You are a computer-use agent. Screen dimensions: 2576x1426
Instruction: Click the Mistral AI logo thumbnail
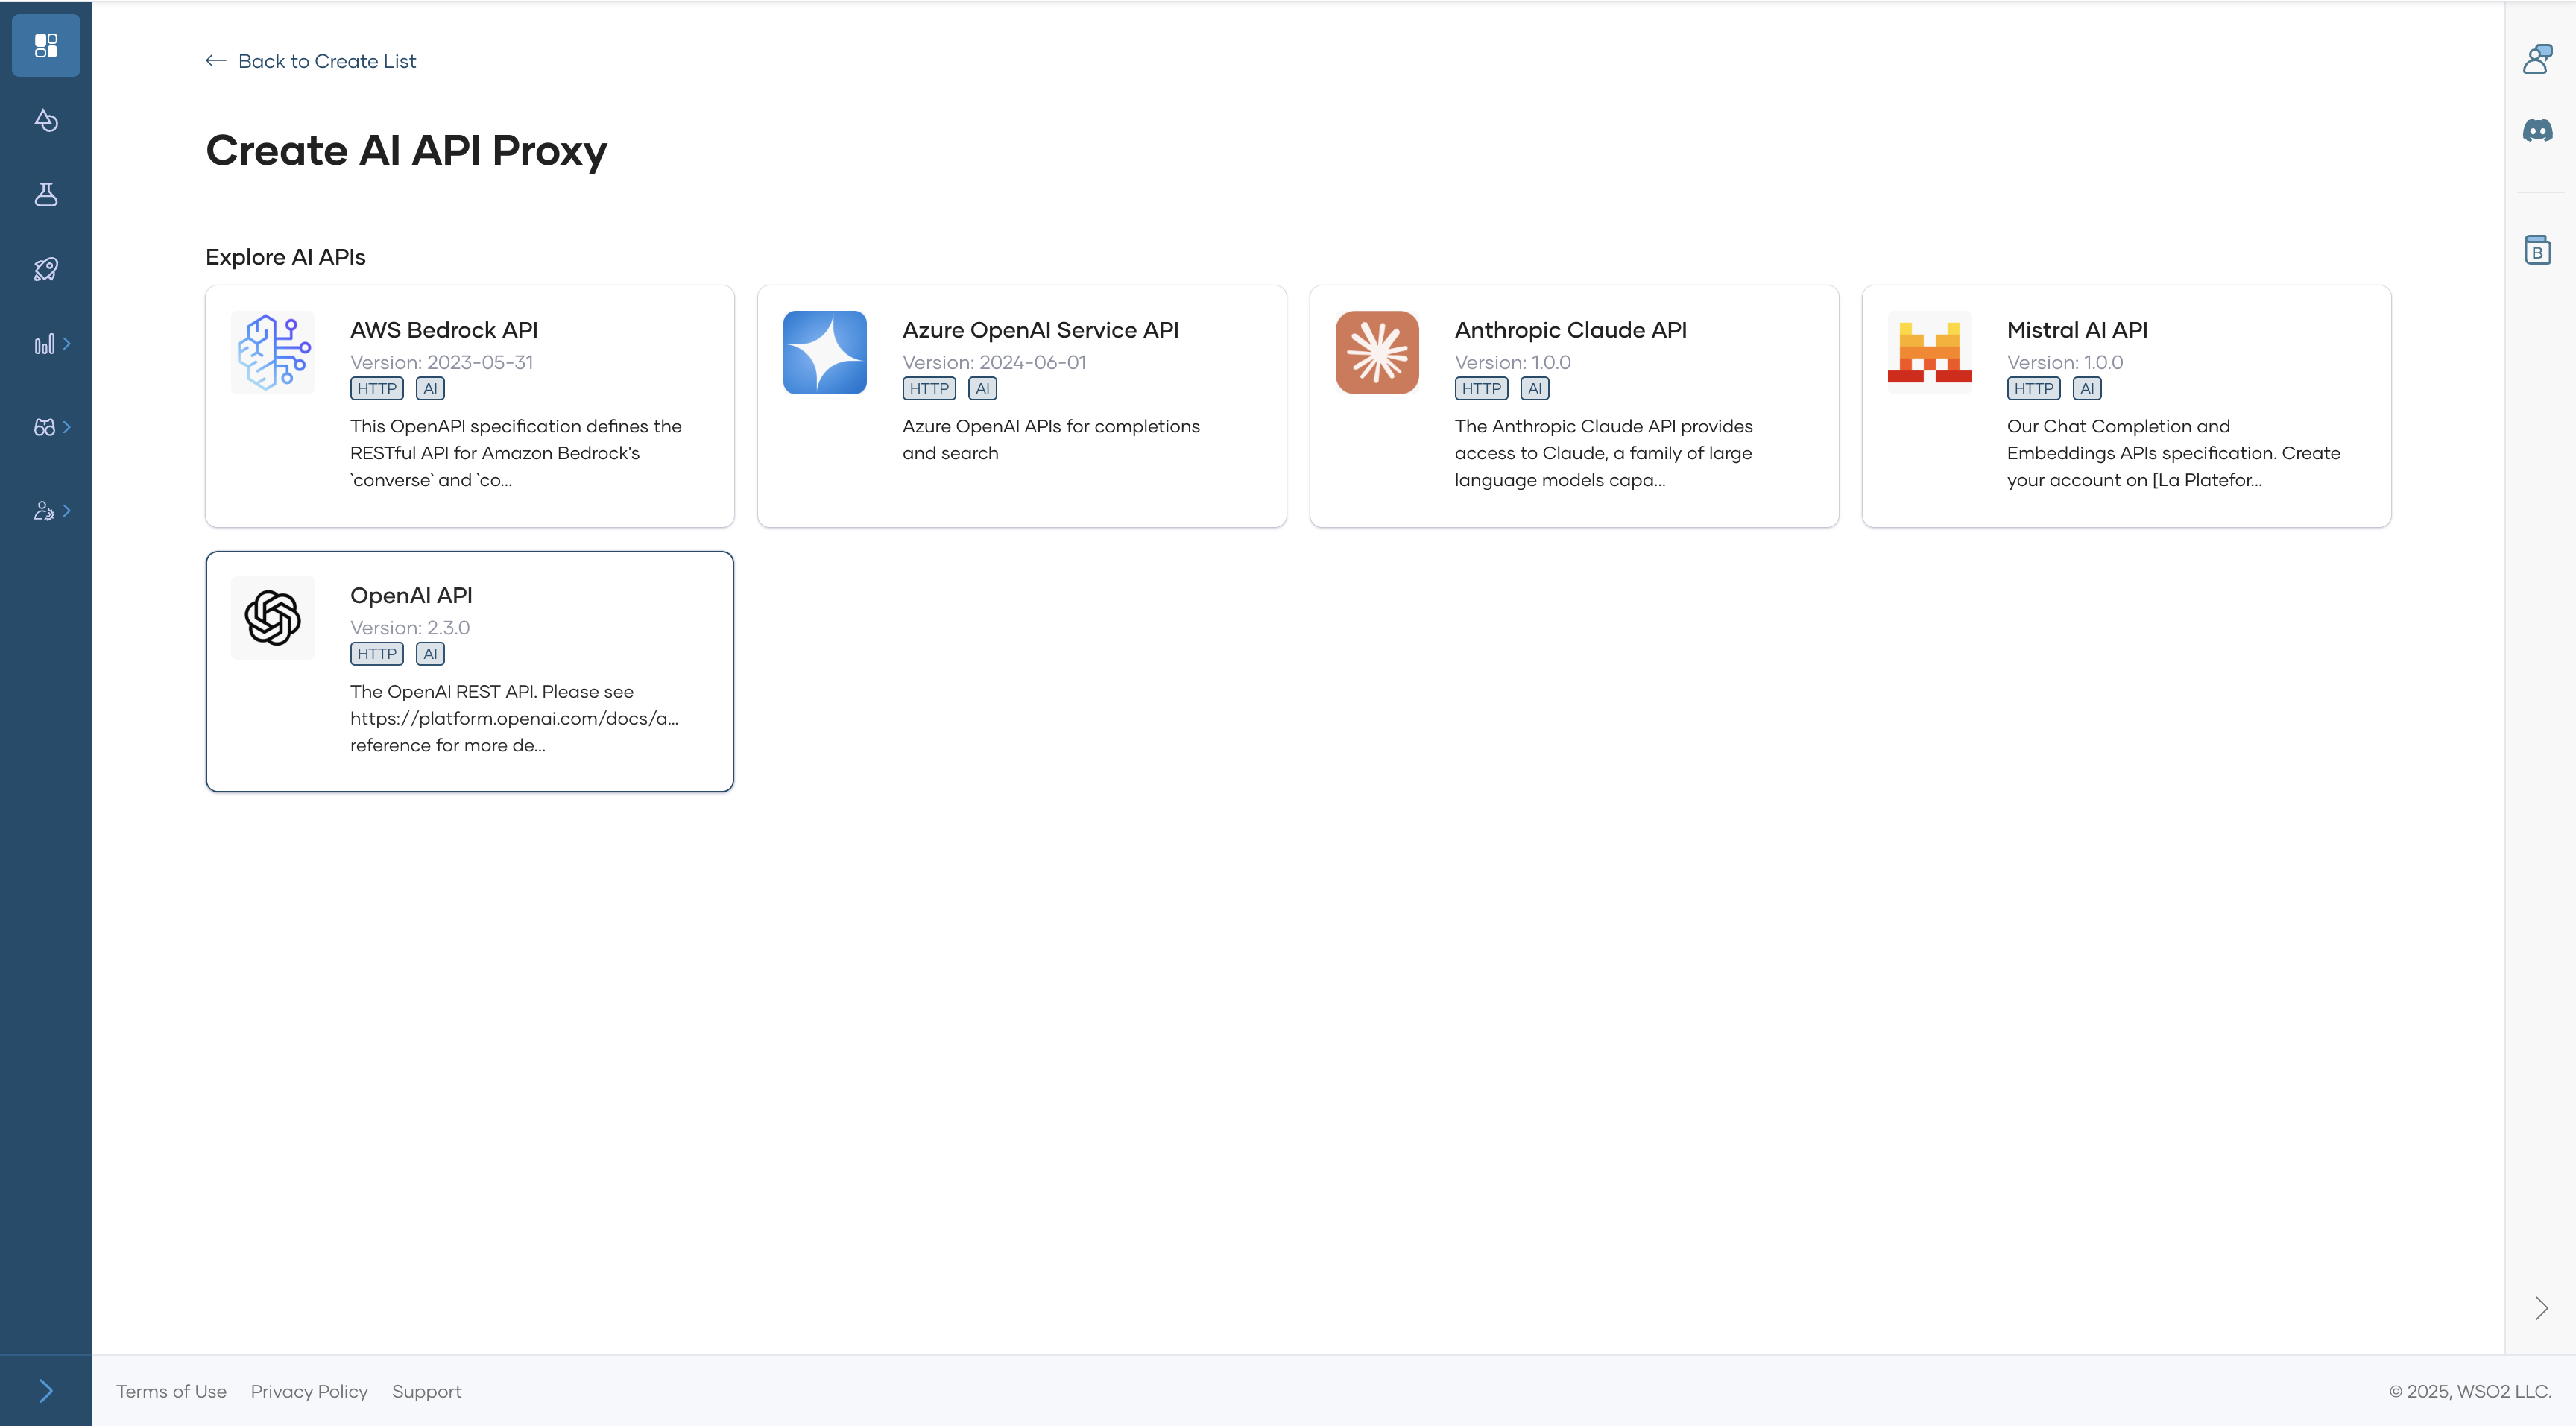tap(1928, 352)
